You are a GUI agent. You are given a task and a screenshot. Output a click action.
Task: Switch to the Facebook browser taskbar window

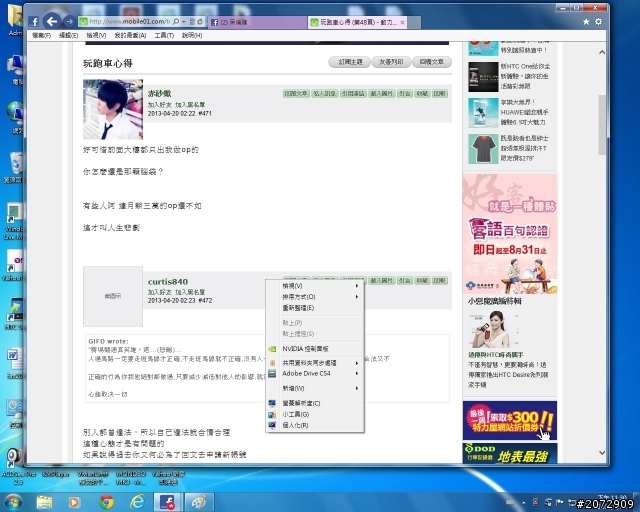point(168,502)
